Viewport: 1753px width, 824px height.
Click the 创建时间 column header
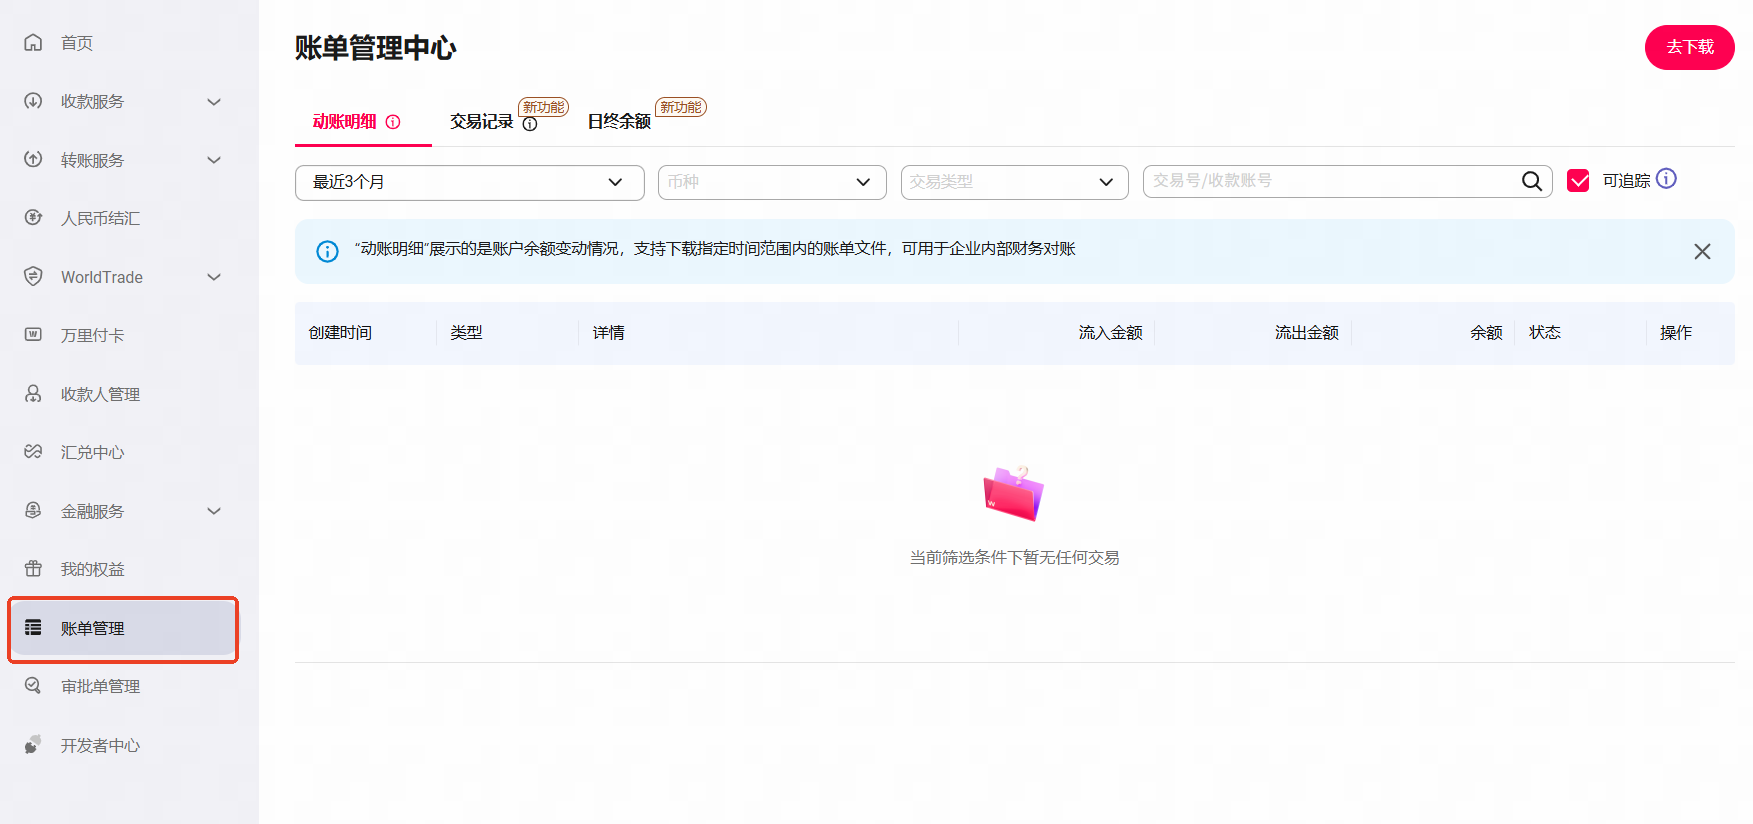[340, 333]
